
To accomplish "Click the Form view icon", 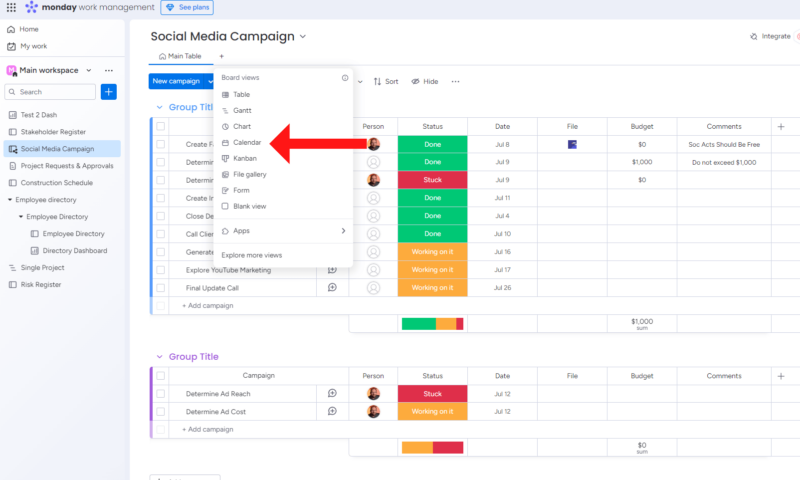I will [x=225, y=190].
